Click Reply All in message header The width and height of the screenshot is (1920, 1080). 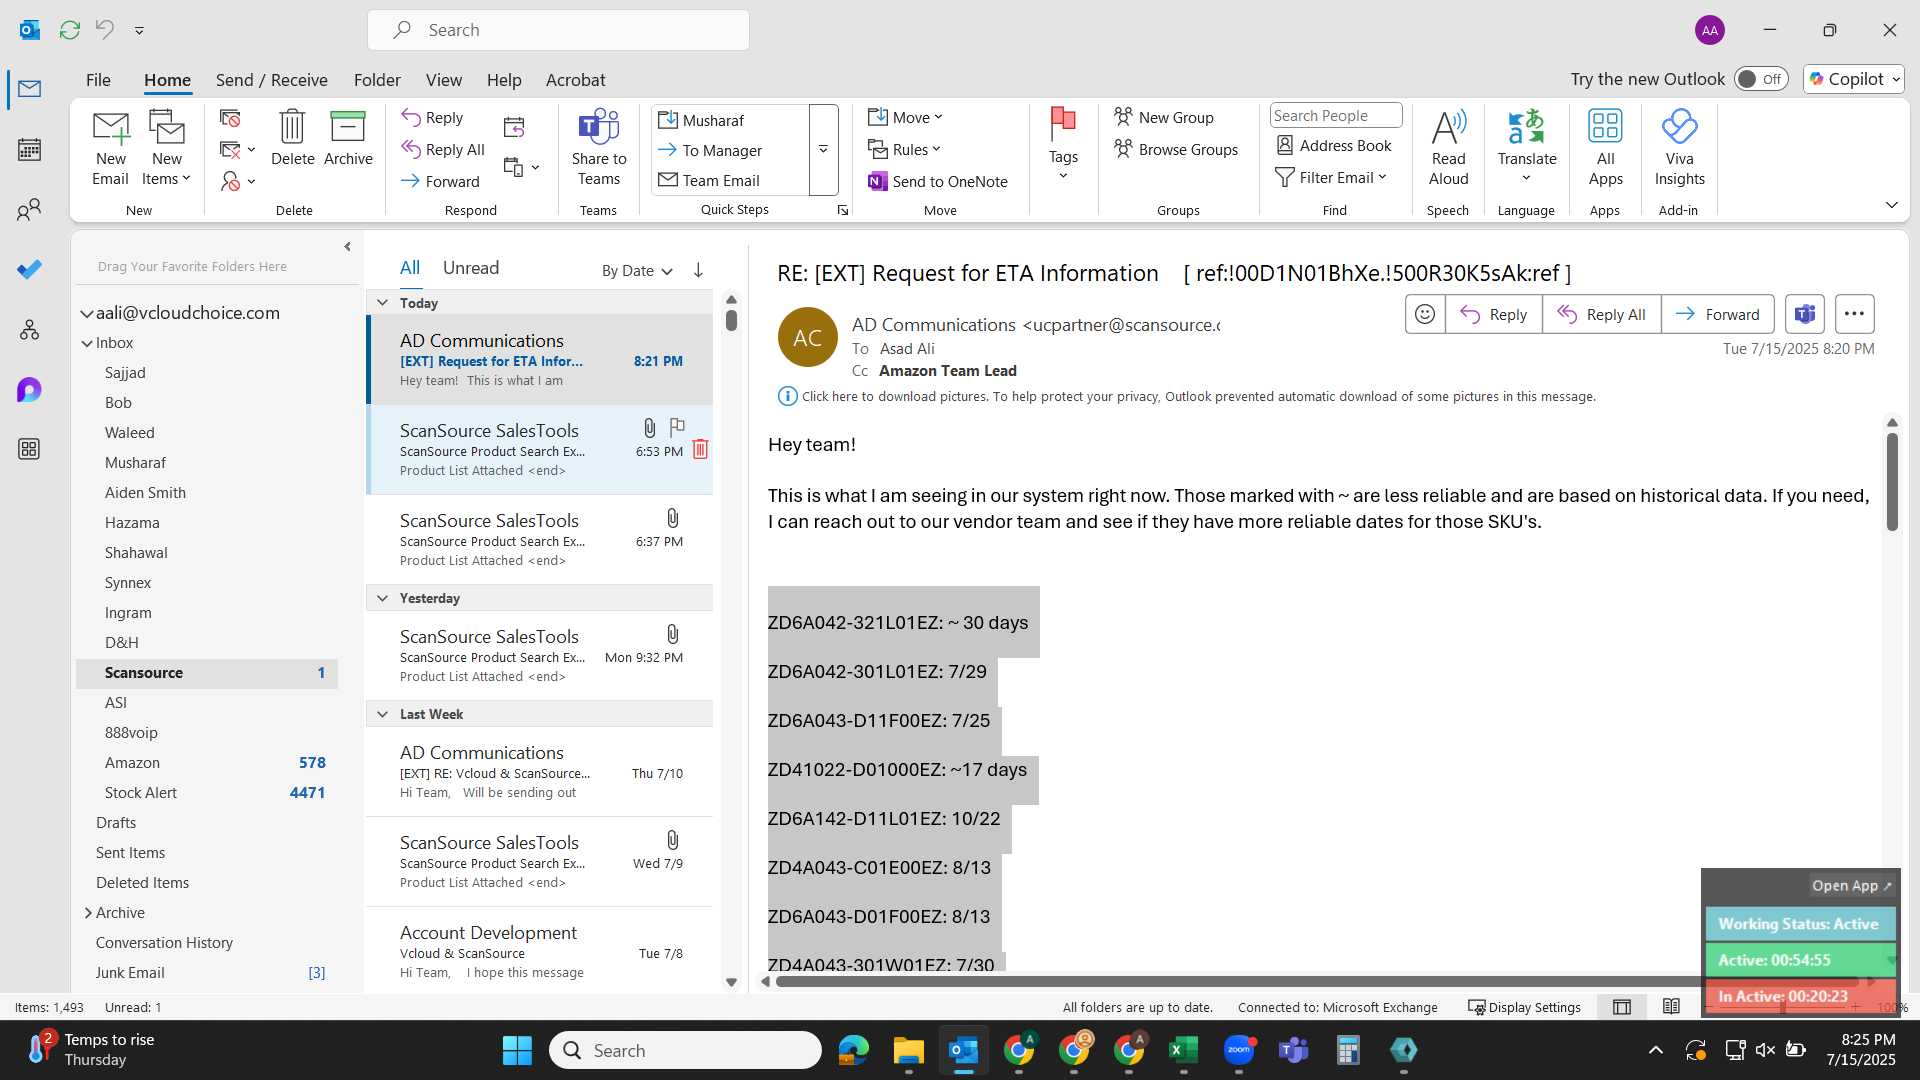[1601, 314]
